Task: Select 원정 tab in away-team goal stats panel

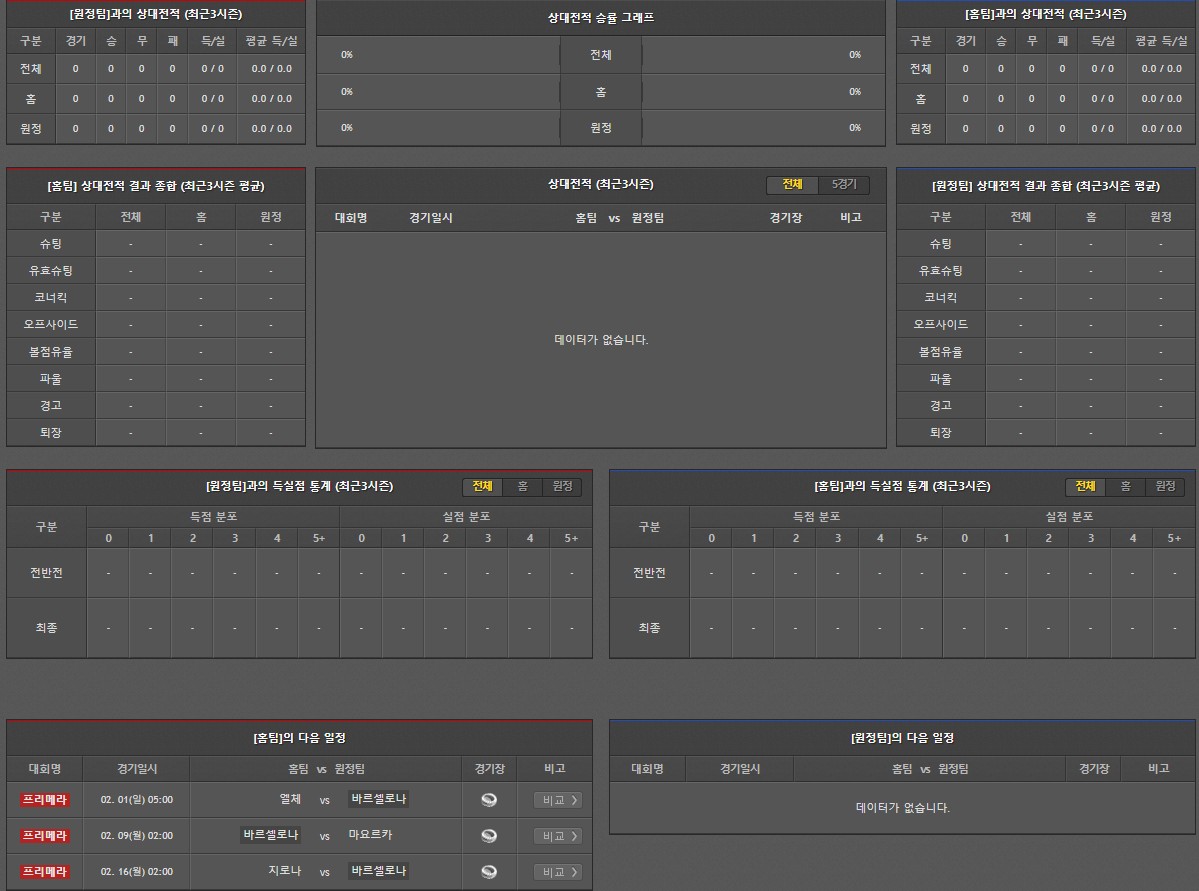Action: tap(562, 487)
